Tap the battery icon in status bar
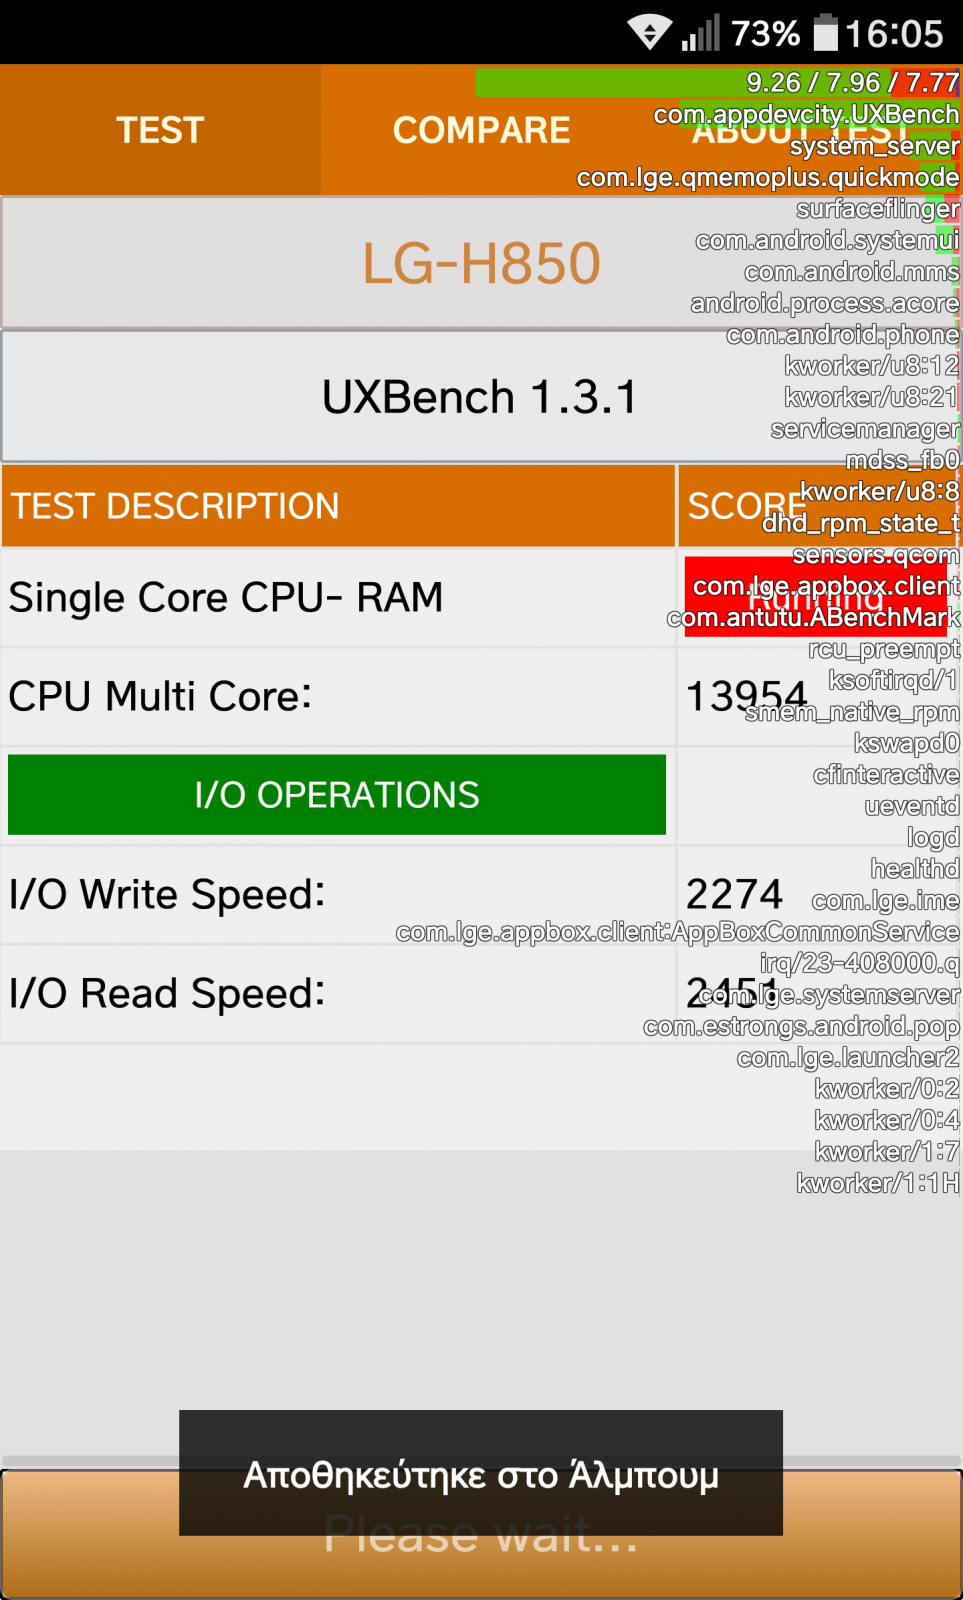 825,33
